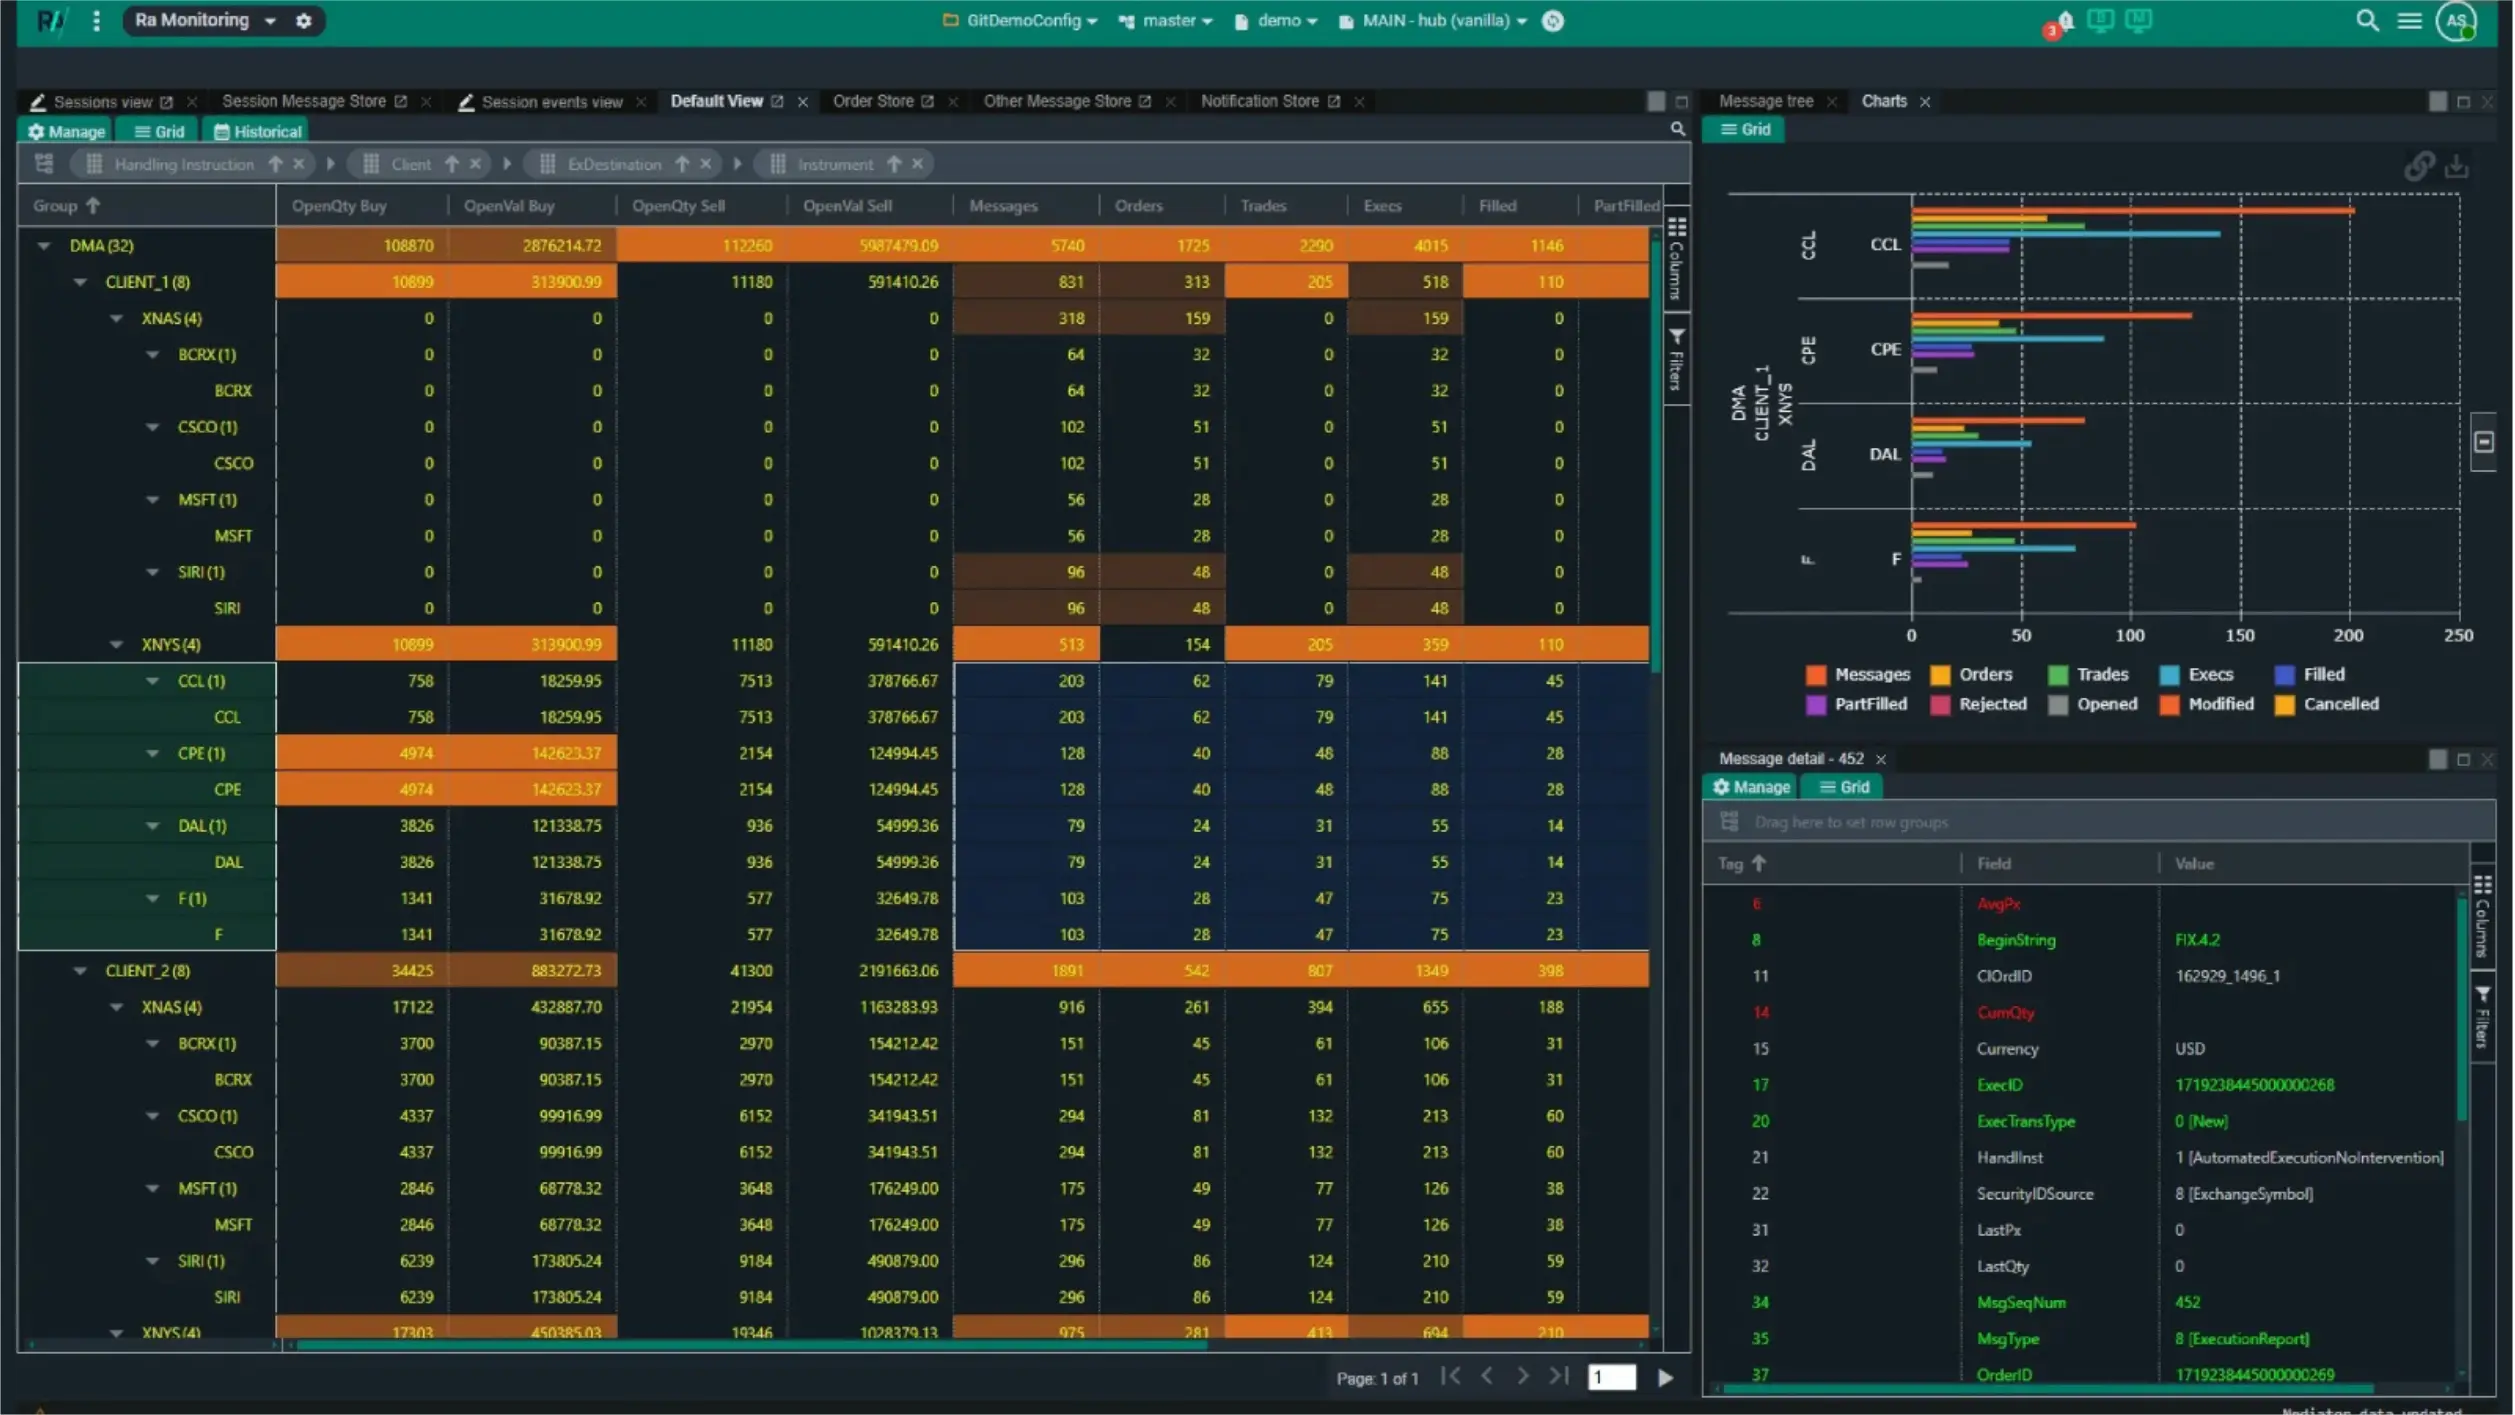Open the Ra Monitoring dropdown

tap(205, 20)
